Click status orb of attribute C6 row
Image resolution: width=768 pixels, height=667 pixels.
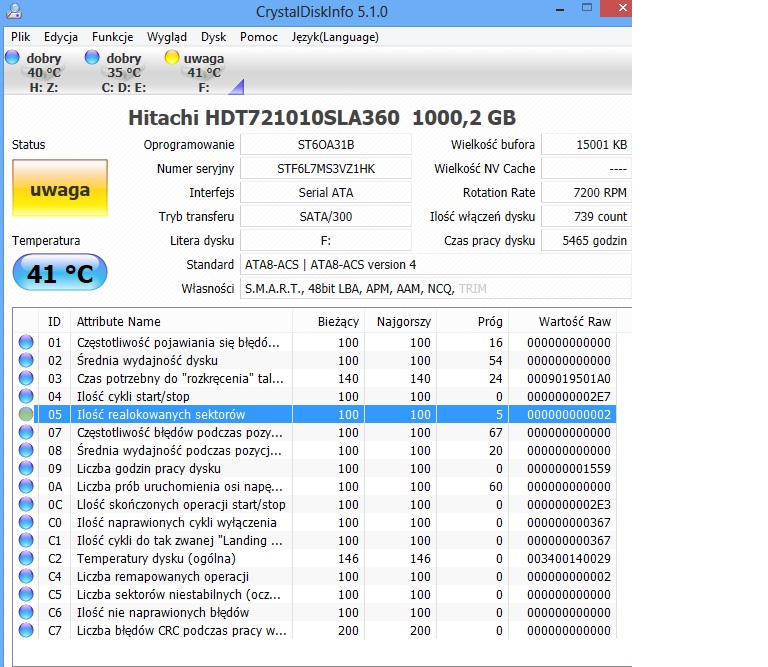click(26, 612)
